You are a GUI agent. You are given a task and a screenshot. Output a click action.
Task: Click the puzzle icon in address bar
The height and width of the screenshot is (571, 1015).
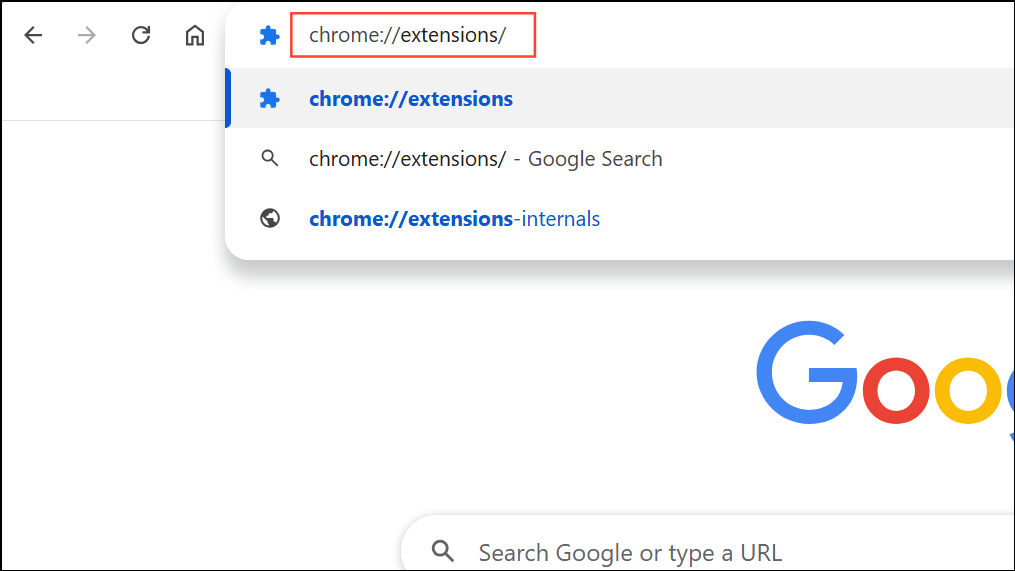269,36
